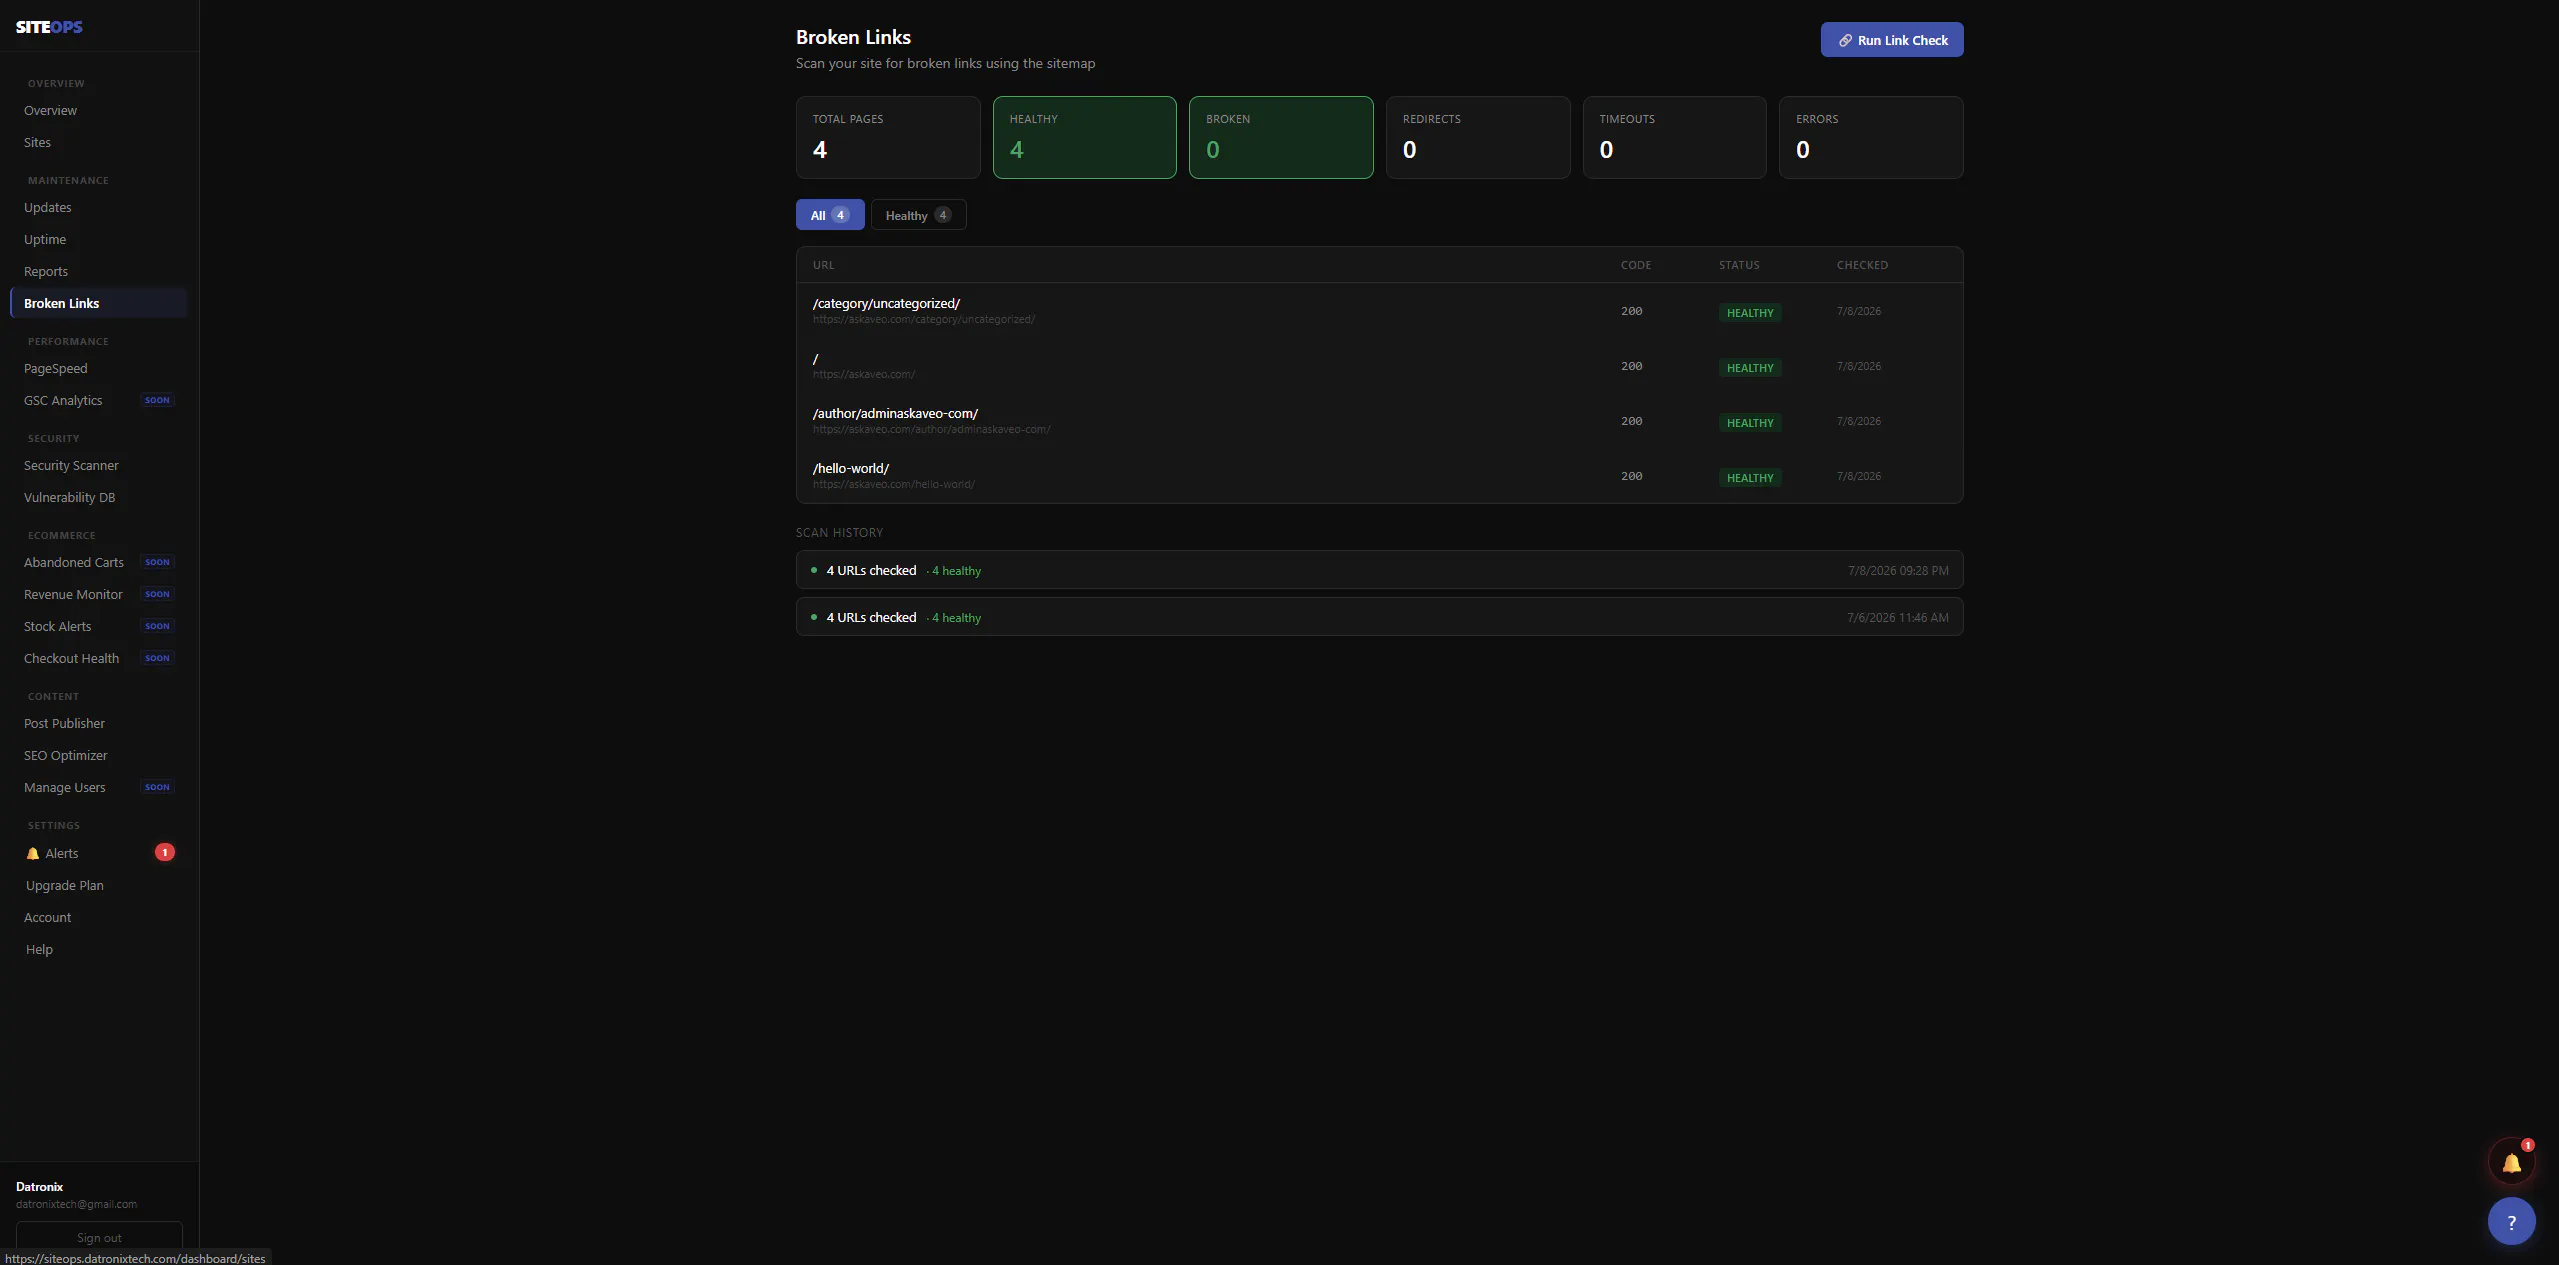2559x1265 pixels.
Task: Open Stock Alerts item
Action: point(98,626)
